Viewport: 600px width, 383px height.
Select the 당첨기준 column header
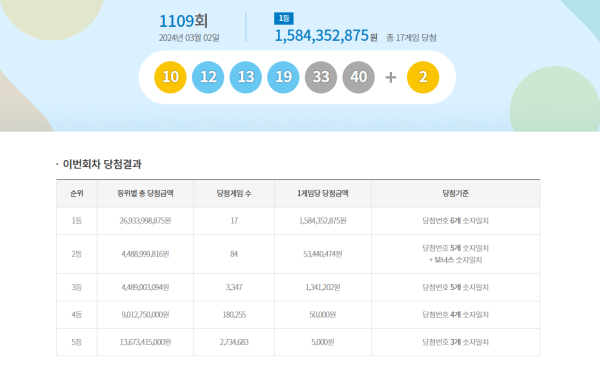tap(455, 194)
